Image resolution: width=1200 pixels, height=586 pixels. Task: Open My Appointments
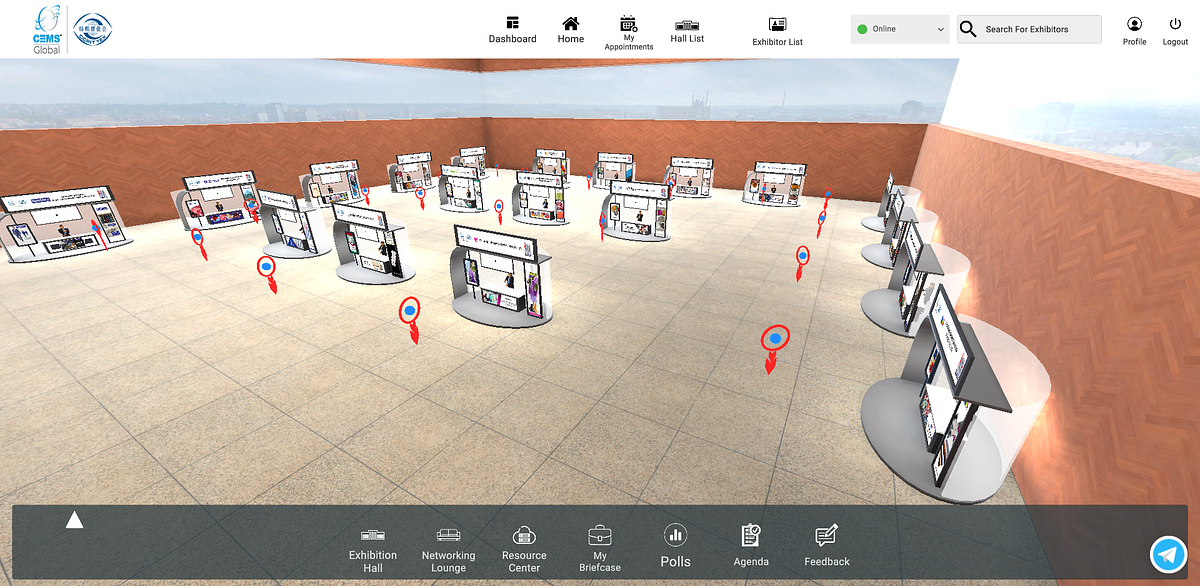point(628,30)
